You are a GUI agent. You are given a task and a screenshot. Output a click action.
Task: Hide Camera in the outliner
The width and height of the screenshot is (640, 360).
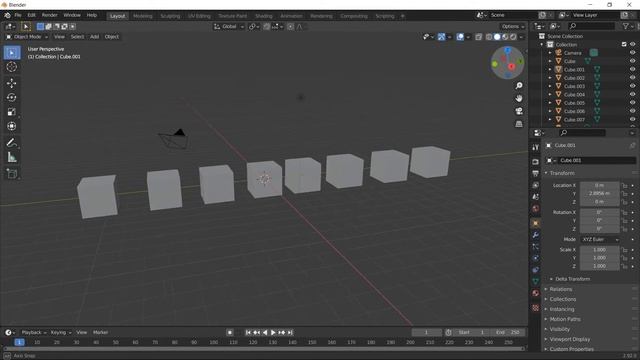tap(632, 53)
